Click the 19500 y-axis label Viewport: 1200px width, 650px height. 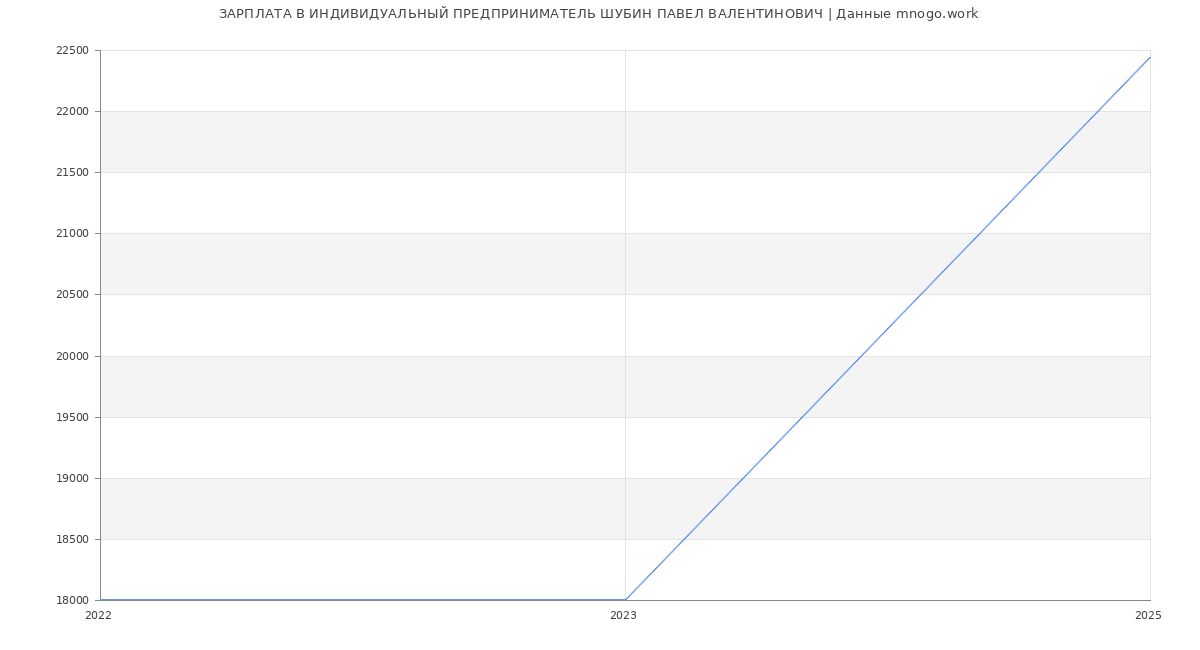(72, 418)
